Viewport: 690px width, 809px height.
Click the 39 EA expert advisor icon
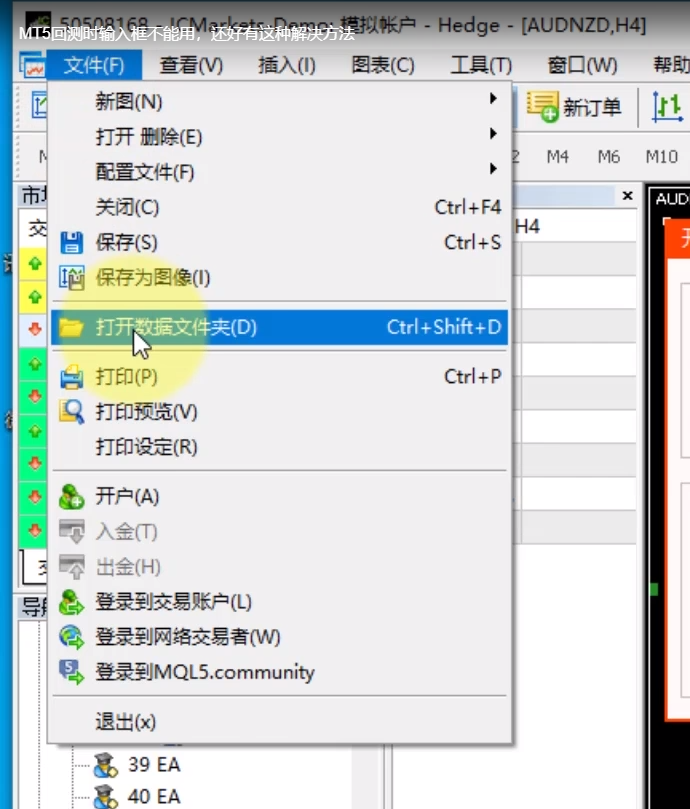(x=106, y=765)
